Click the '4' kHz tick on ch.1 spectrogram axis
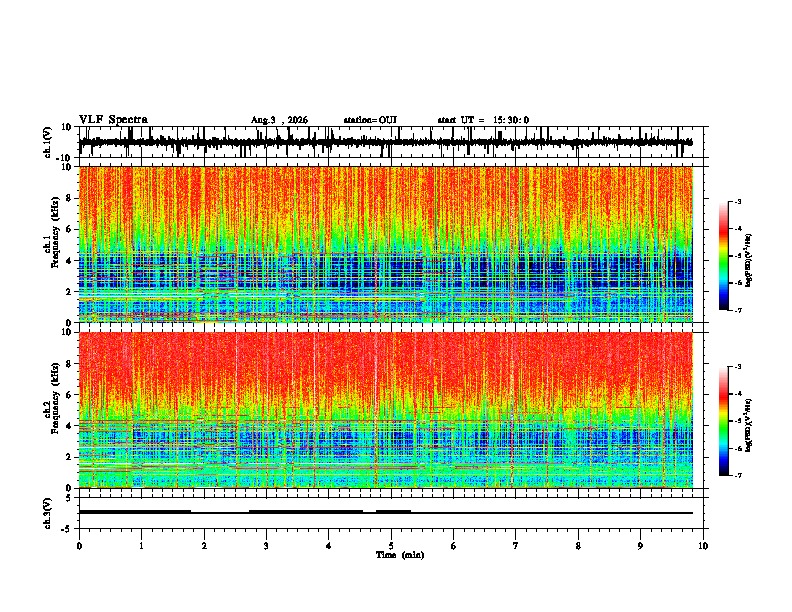792x612 pixels. coord(69,261)
